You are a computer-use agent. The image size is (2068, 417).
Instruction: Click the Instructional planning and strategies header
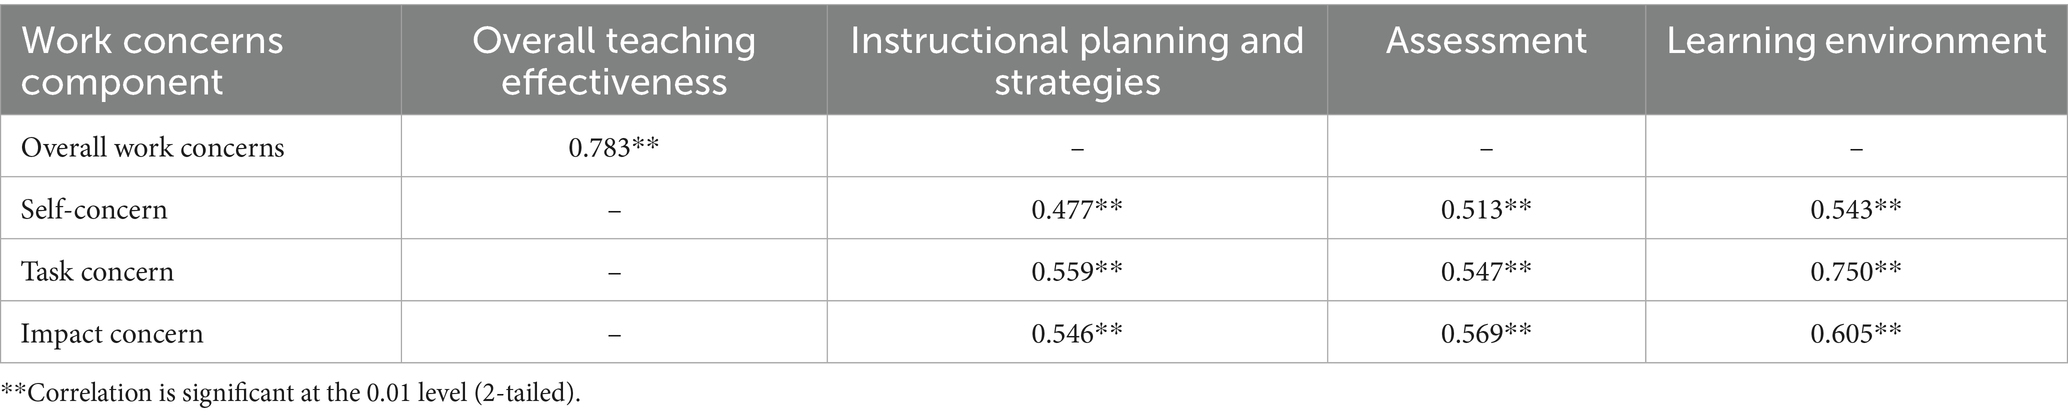coord(1077,60)
